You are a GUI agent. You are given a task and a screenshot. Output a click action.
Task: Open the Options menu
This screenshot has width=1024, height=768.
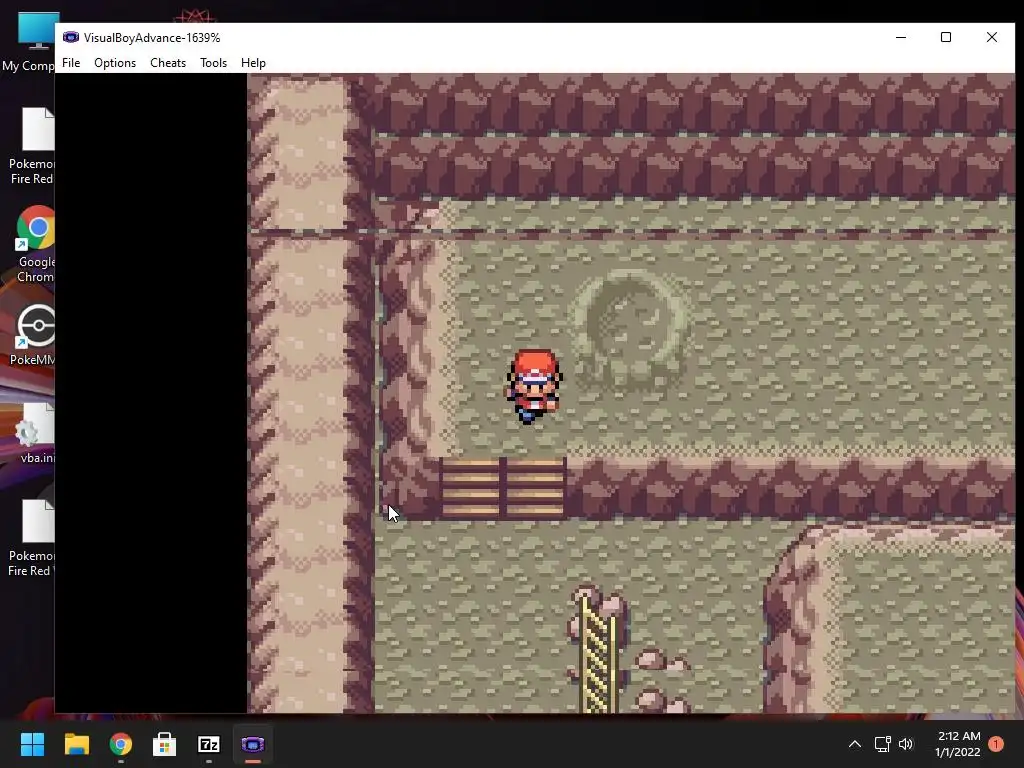click(x=115, y=63)
